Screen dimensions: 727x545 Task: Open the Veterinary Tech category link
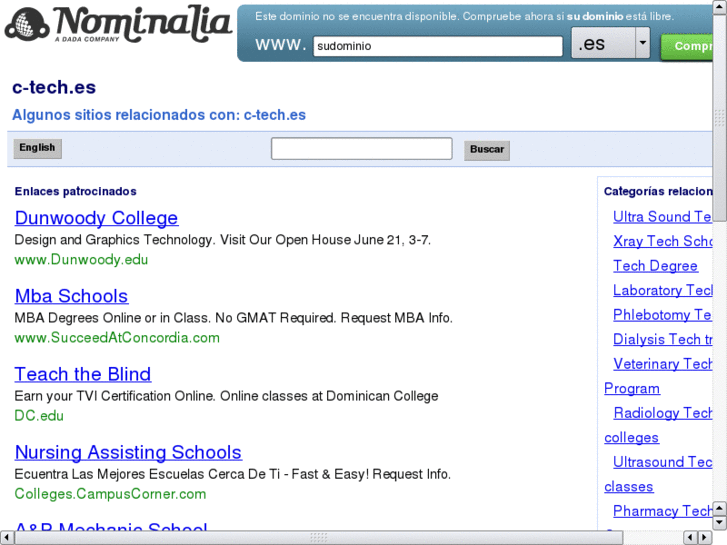click(662, 364)
